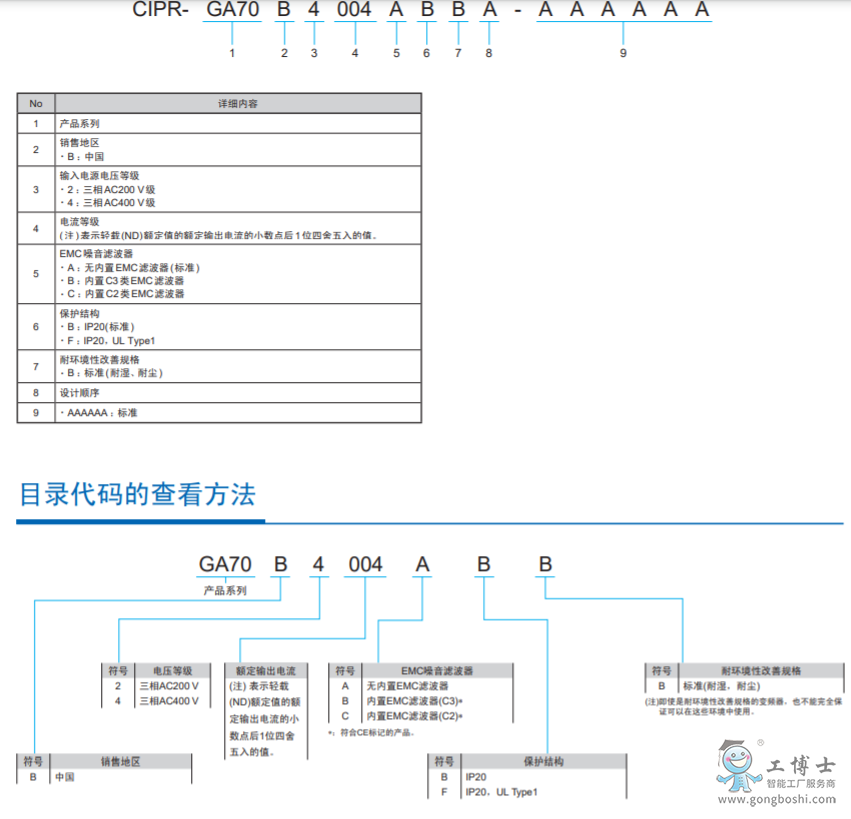Screen dimensions: 851x819
Task: Click the 详细内容 header in the top table
Action: [x=238, y=103]
